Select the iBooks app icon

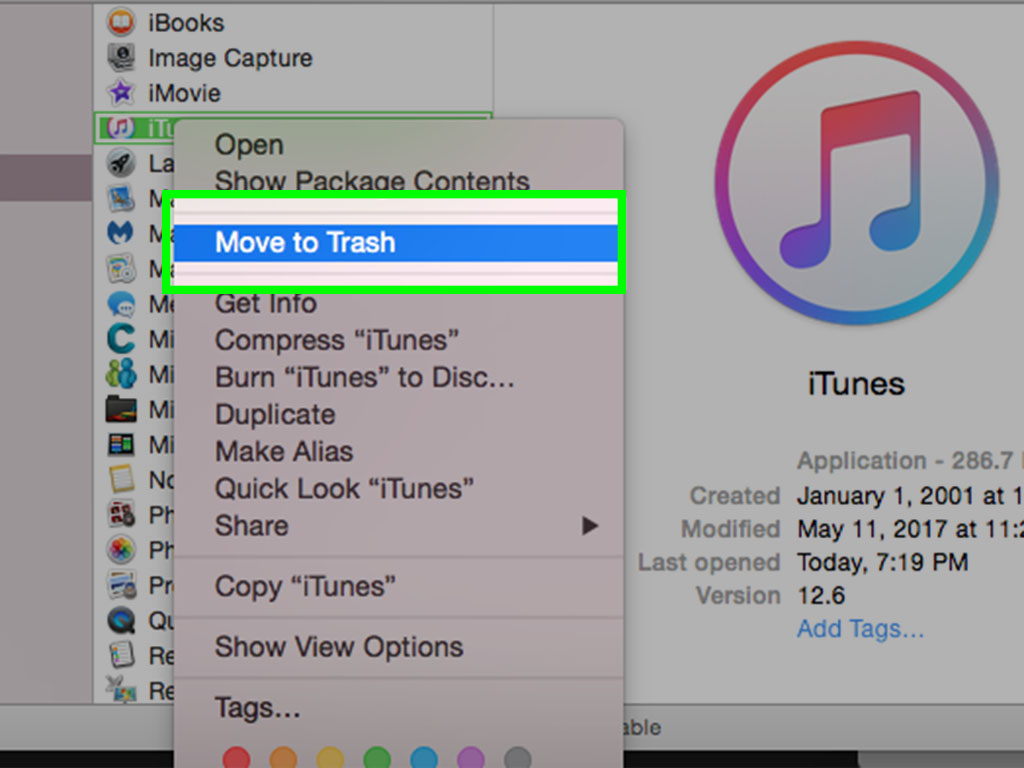click(x=121, y=23)
